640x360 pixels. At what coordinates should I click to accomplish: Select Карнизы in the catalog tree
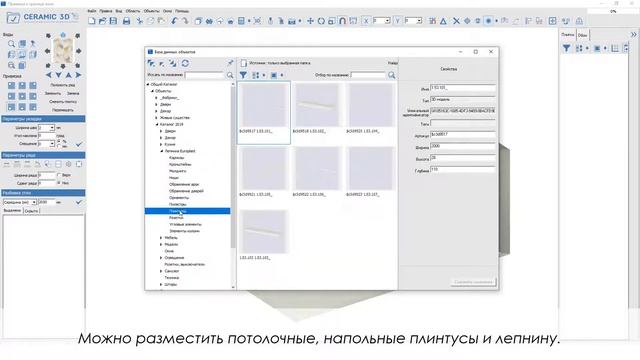(176, 158)
